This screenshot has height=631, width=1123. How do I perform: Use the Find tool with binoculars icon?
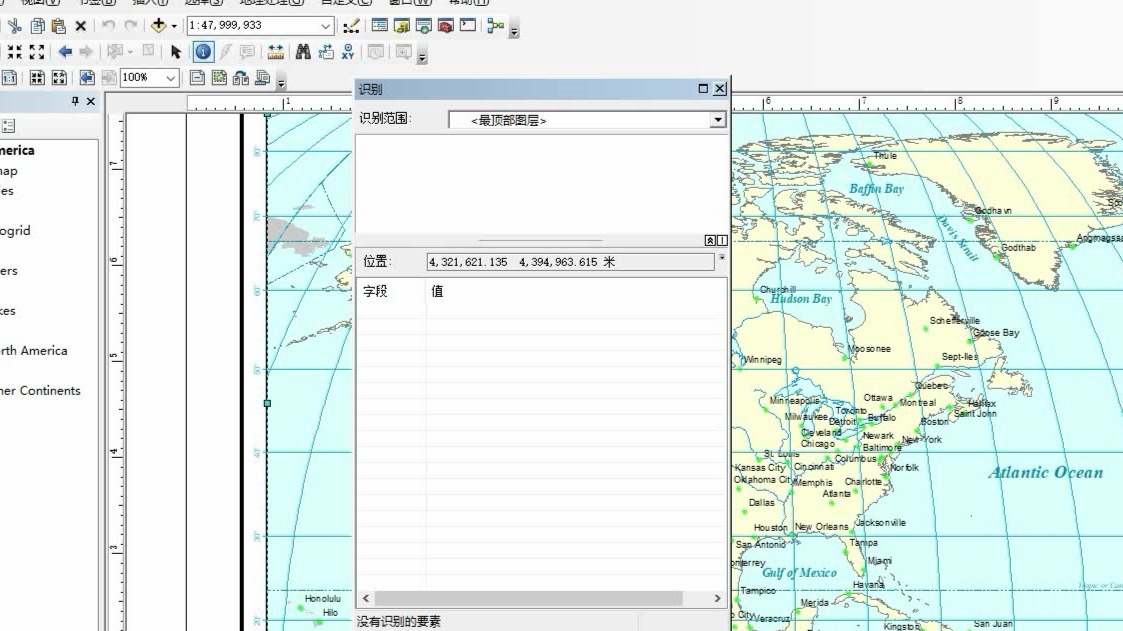tap(304, 53)
